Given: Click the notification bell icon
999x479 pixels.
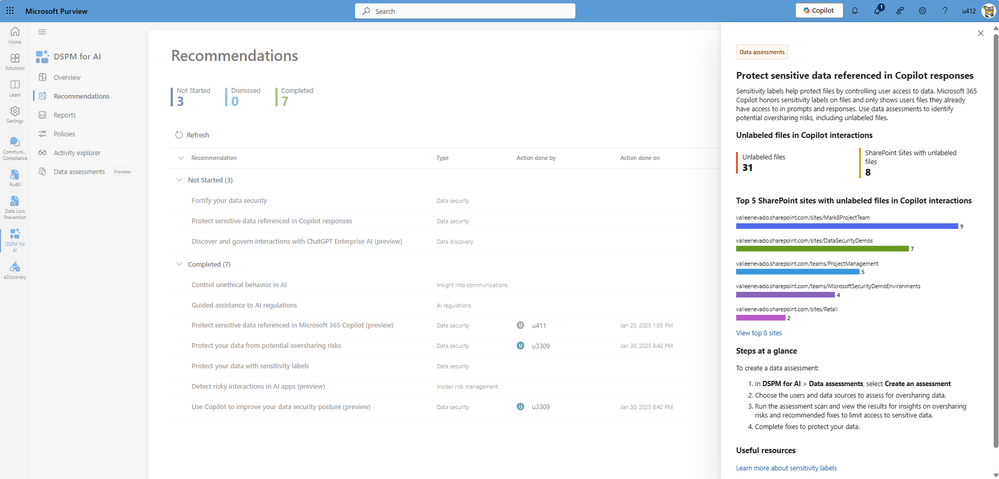Looking at the screenshot, I should tap(855, 11).
